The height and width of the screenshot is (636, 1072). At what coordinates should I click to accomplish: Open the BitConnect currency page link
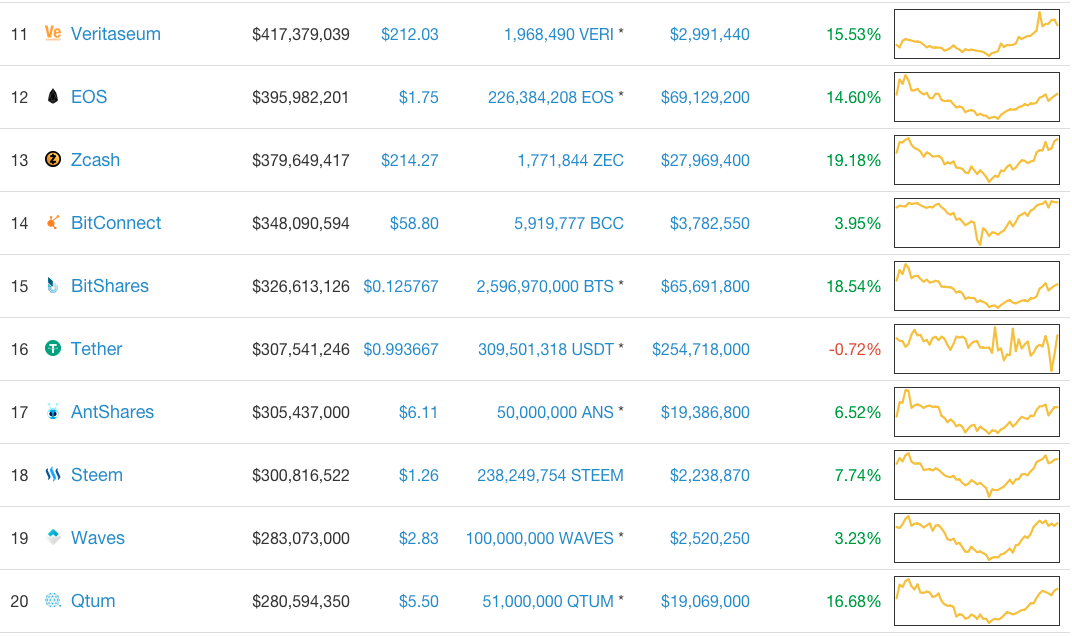tap(116, 223)
